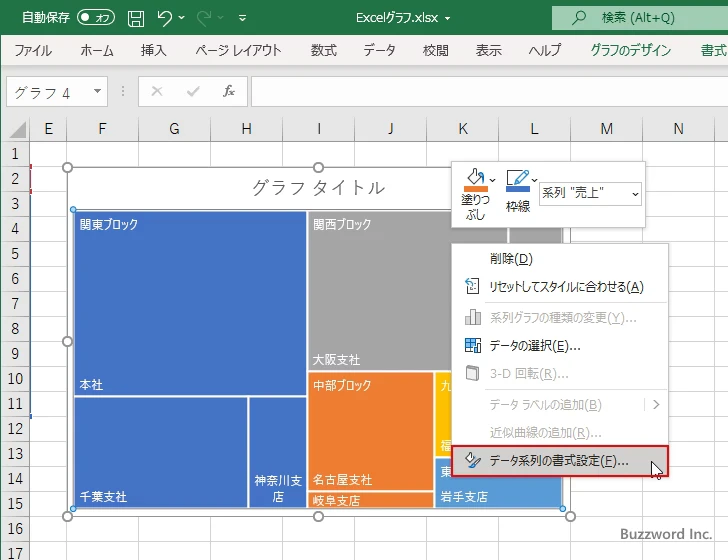Click the 枠線 outline pen icon
728x560 pixels.
pos(518,181)
